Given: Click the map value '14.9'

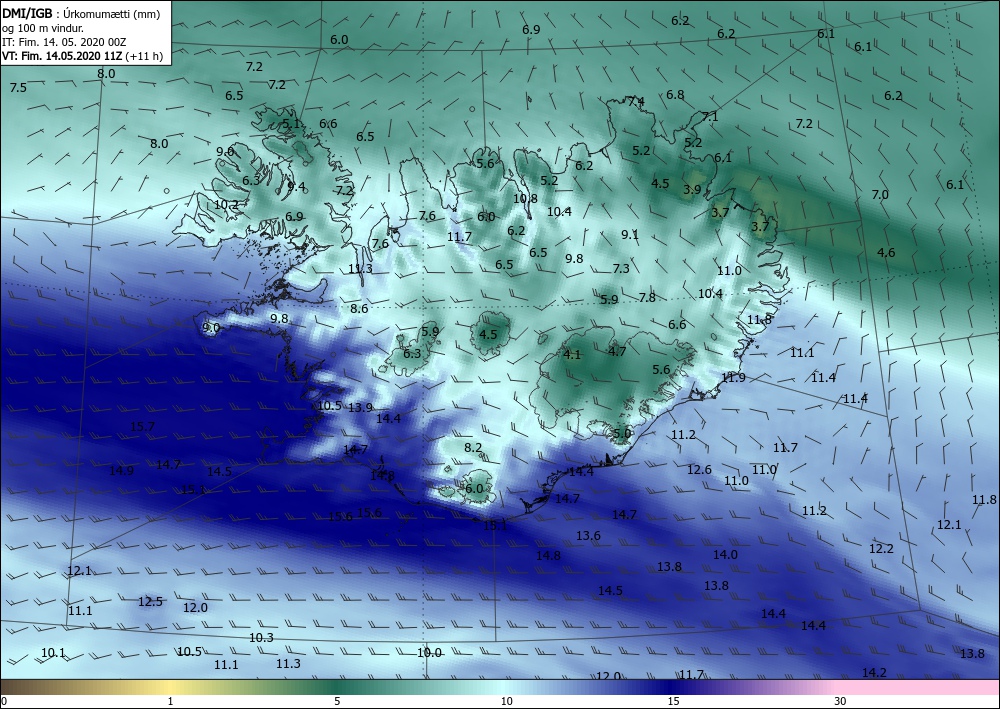Looking at the screenshot, I should pyautogui.click(x=121, y=471).
